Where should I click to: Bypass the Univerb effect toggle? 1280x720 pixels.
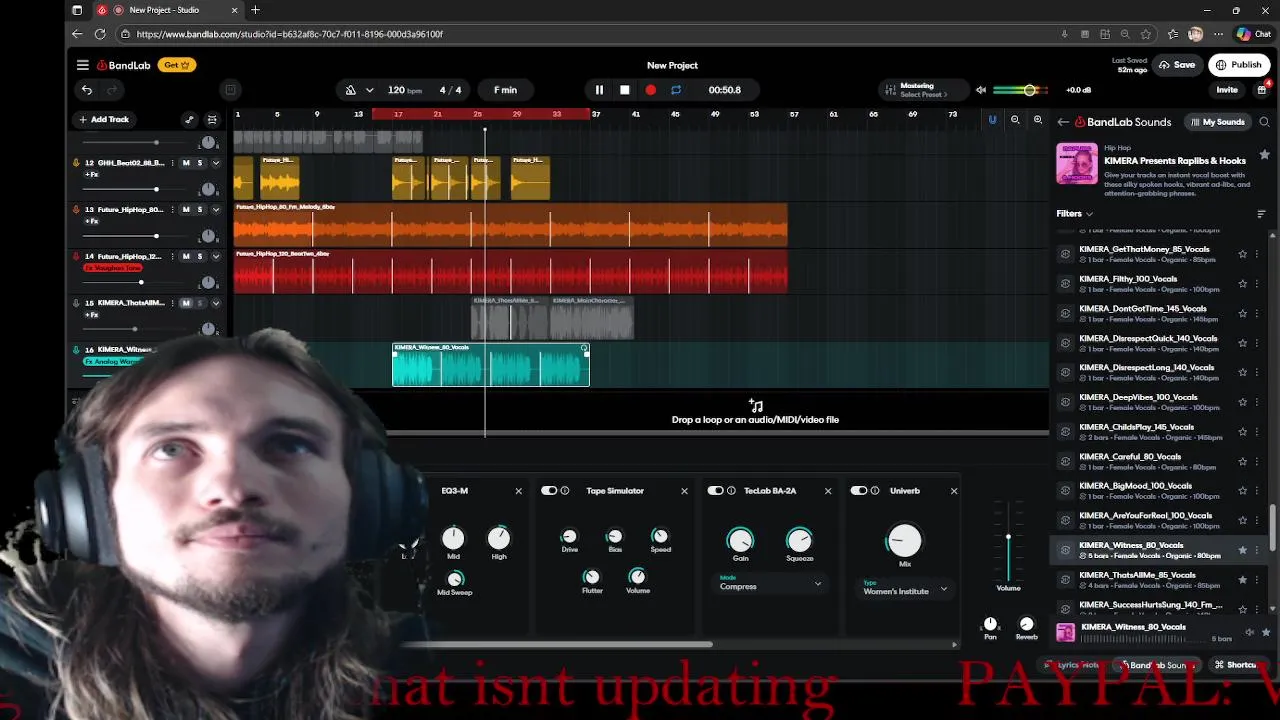[858, 491]
